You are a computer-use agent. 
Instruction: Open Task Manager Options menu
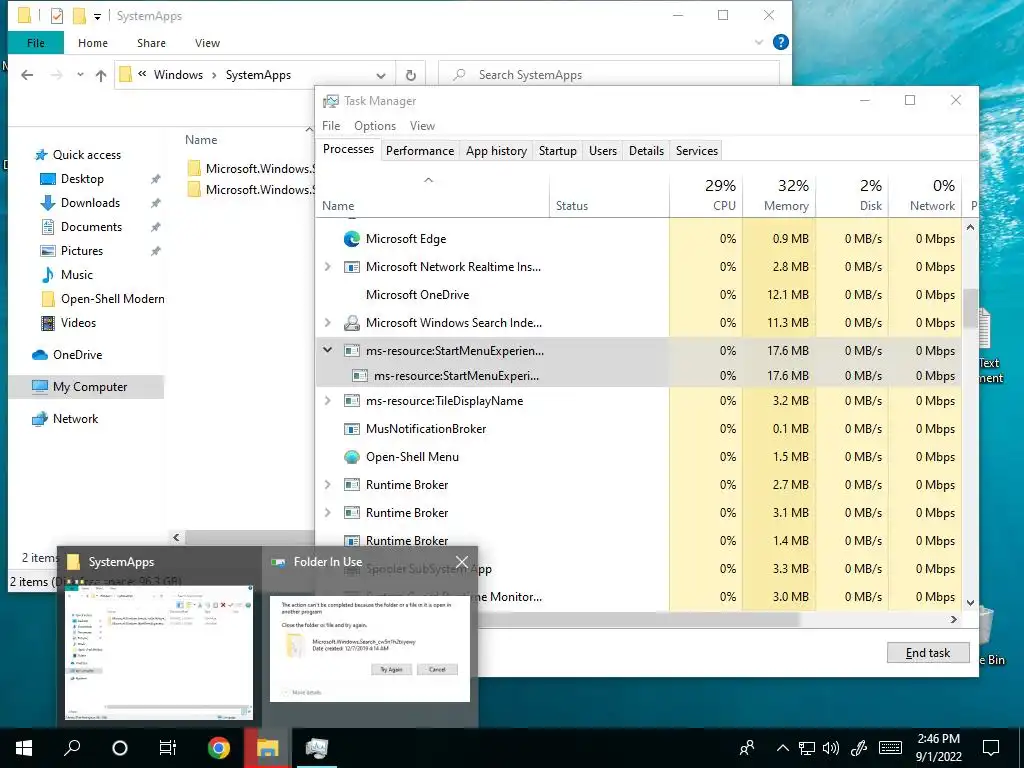click(x=375, y=126)
